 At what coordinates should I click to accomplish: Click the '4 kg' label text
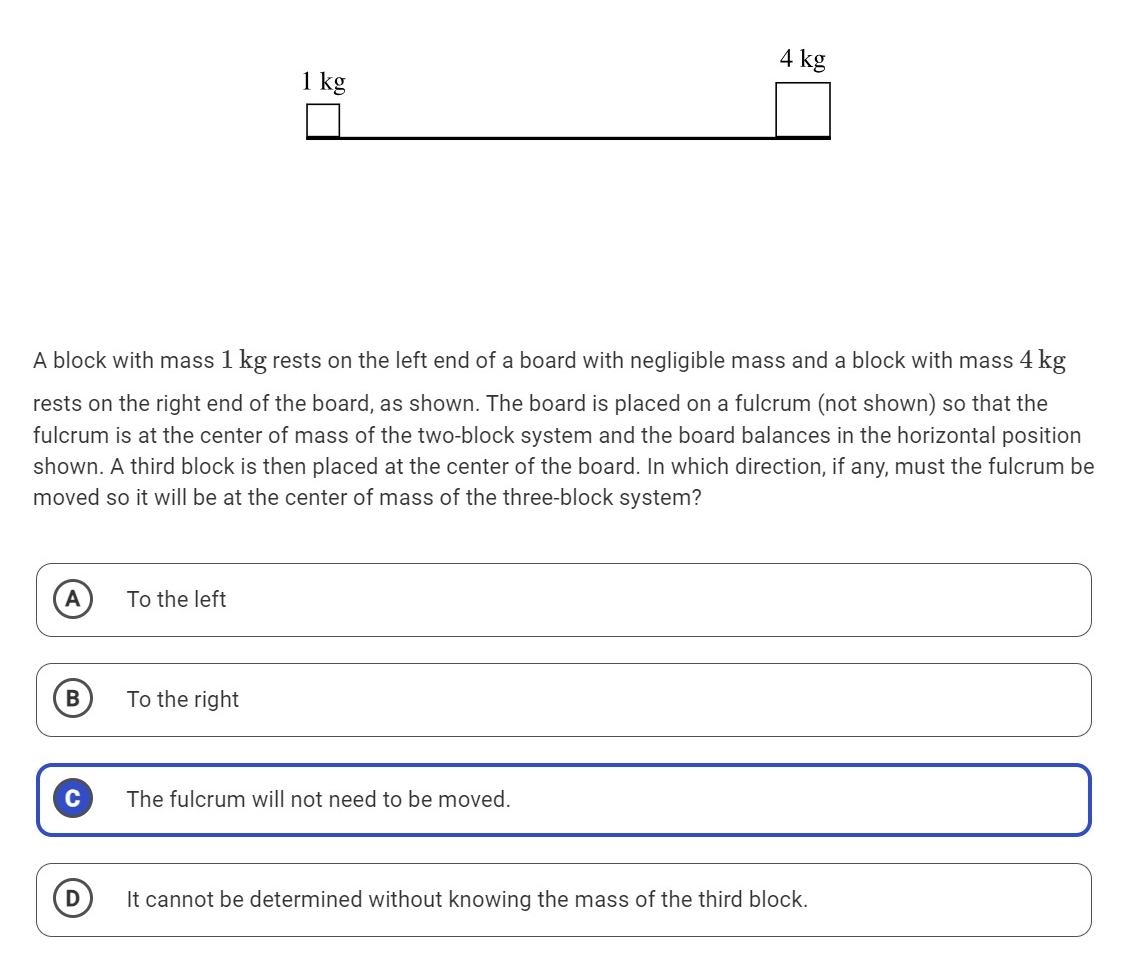click(x=802, y=59)
